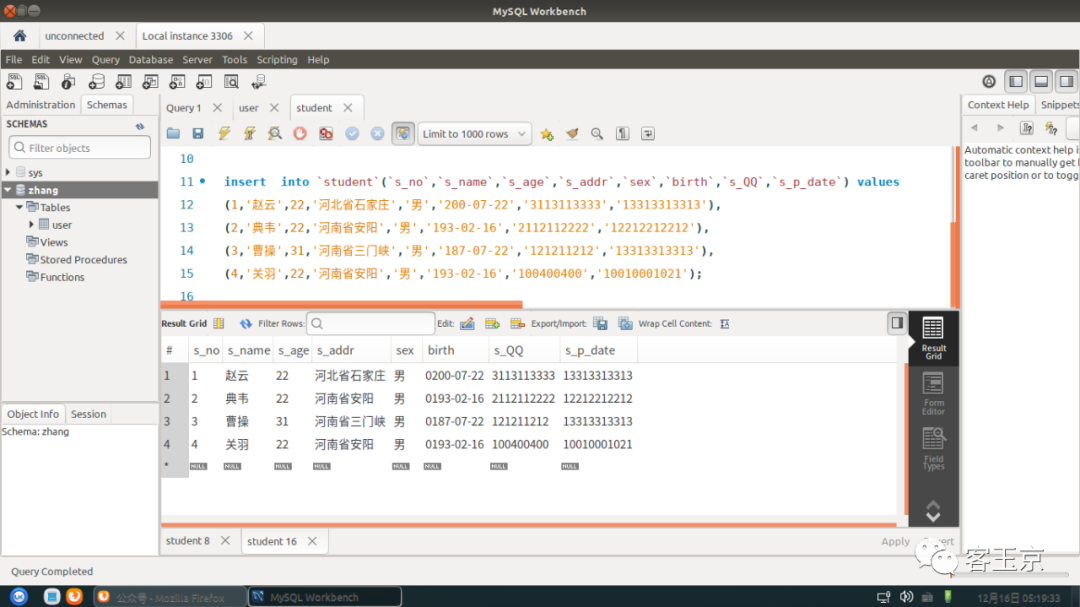Create new view toolbar icon
Image resolution: width=1080 pixels, height=607 pixels.
tap(150, 82)
